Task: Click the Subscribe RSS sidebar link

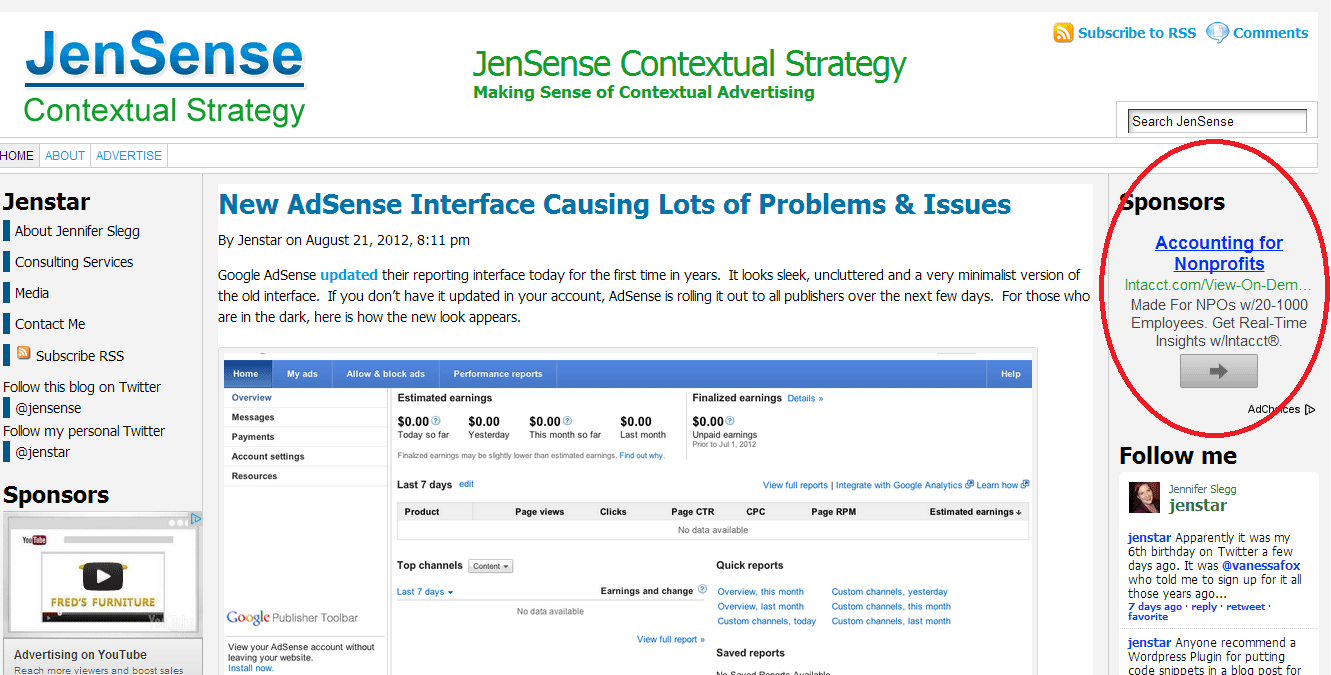Action: tap(80, 356)
